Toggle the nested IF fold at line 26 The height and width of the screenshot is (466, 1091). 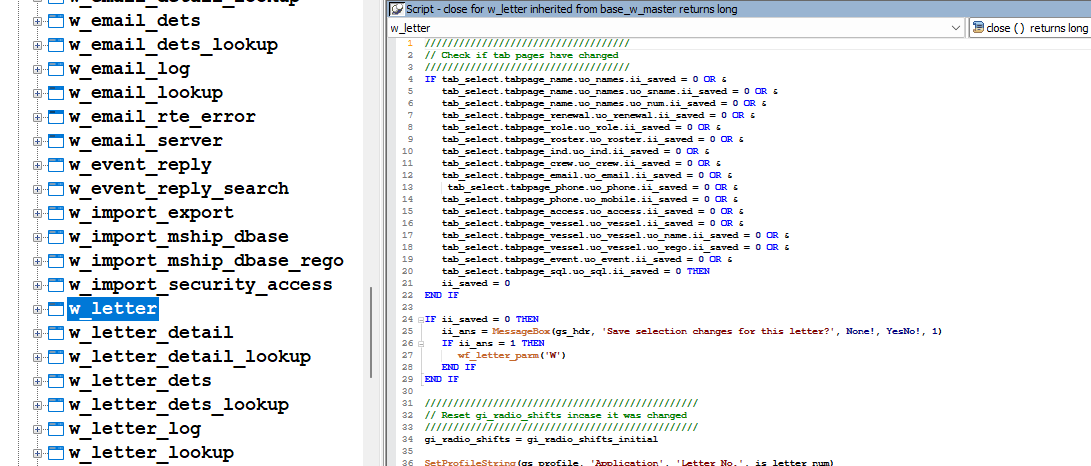(x=419, y=343)
